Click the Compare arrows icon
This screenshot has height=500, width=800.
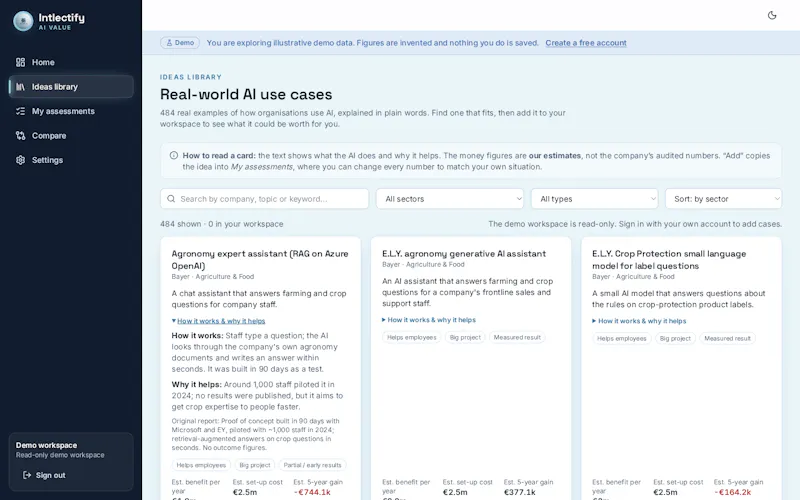click(x=20, y=136)
